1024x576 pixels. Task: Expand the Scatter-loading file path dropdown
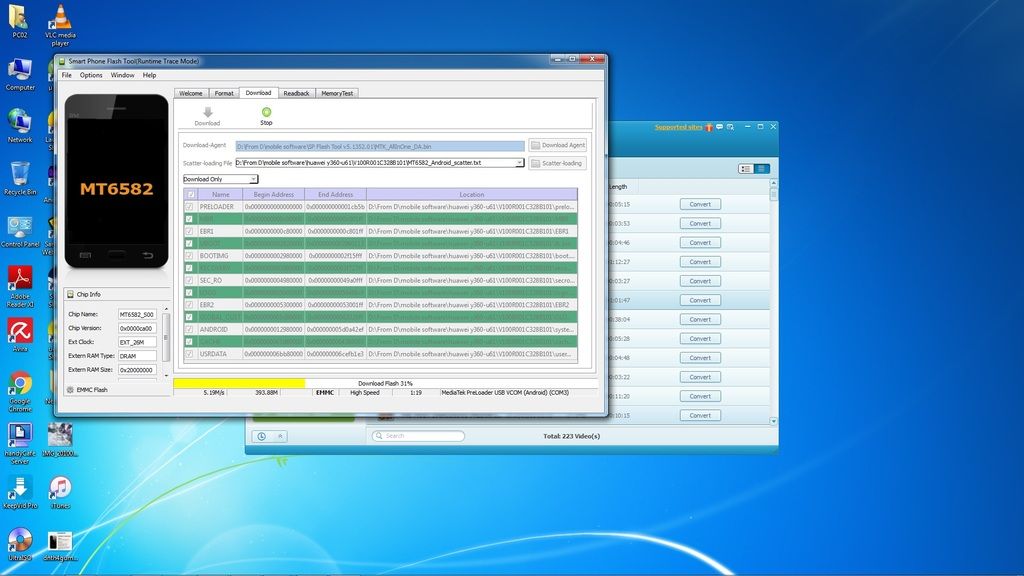point(520,163)
